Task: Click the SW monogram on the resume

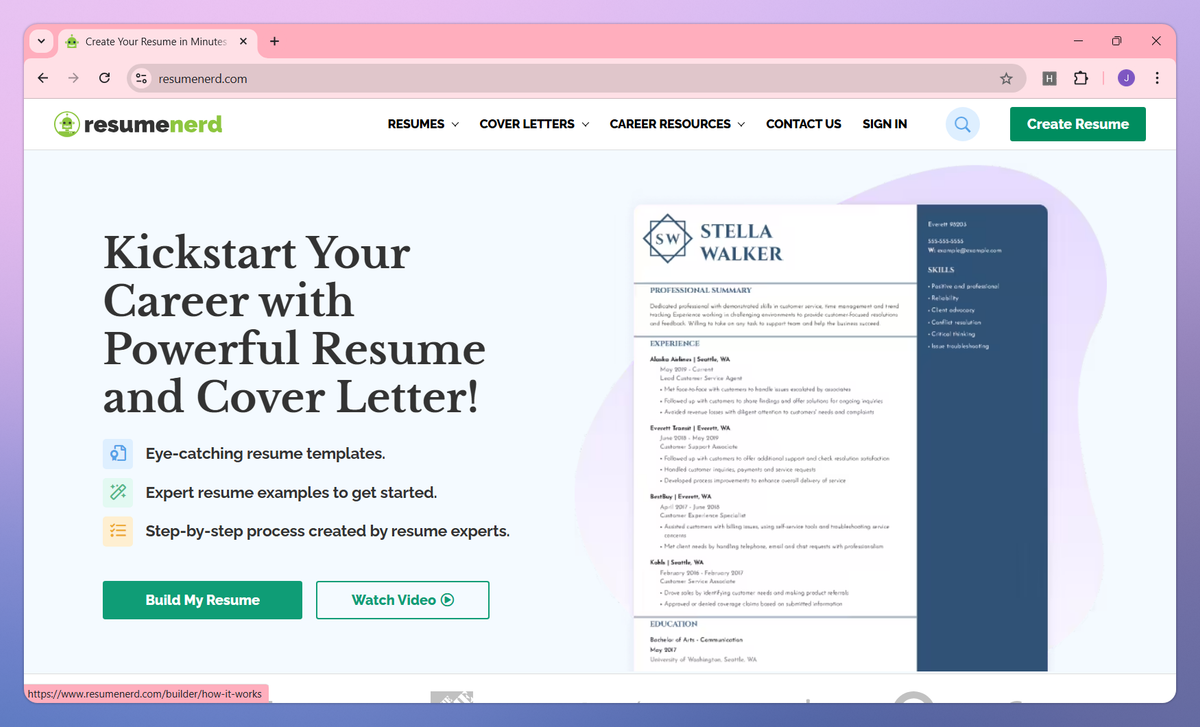Action: click(667, 238)
